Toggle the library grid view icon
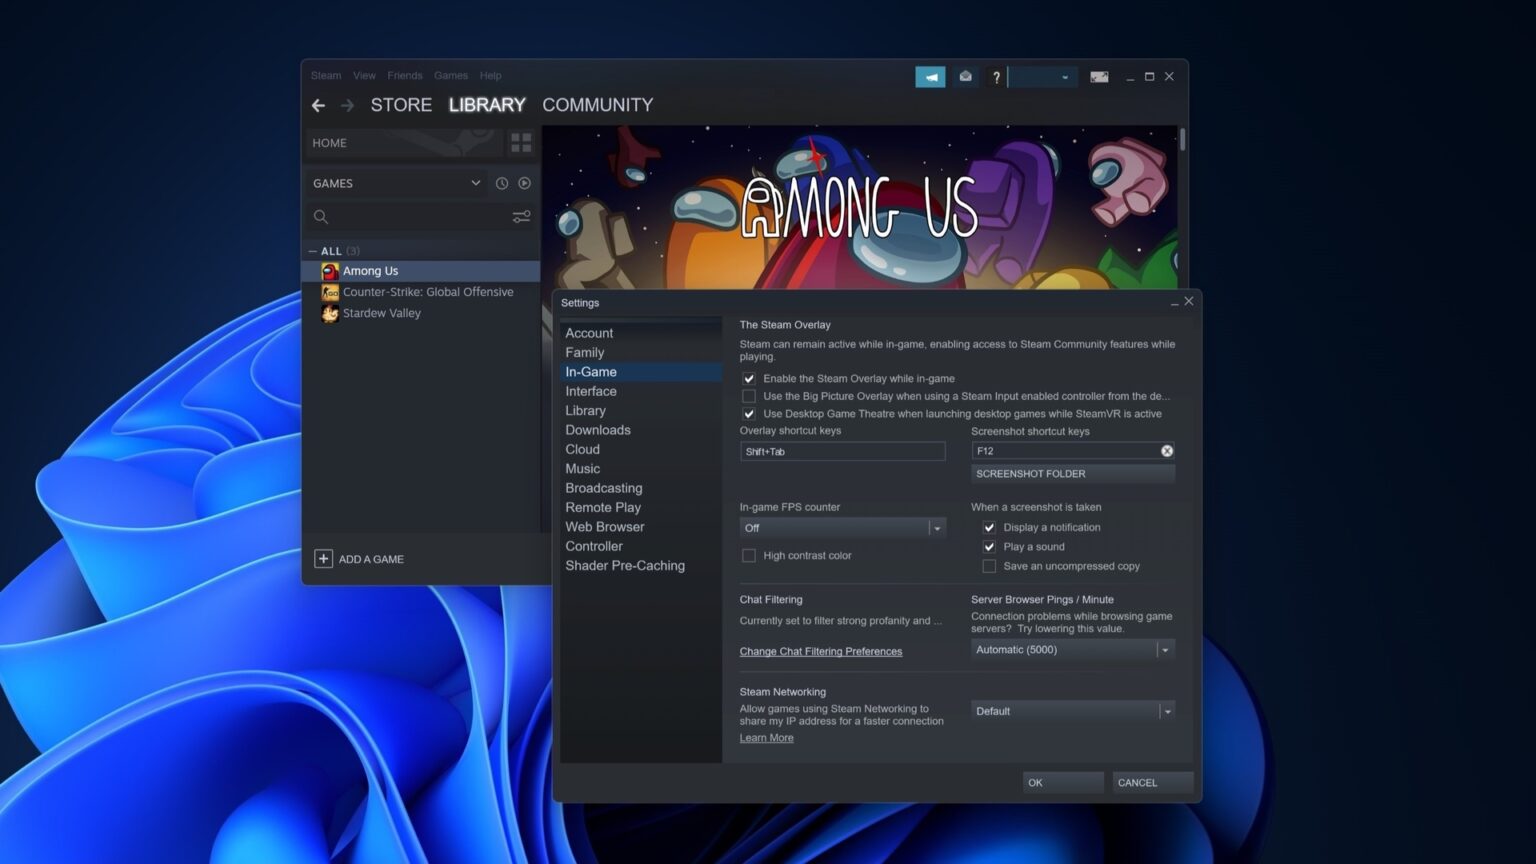Image resolution: width=1536 pixels, height=864 pixels. 521,143
